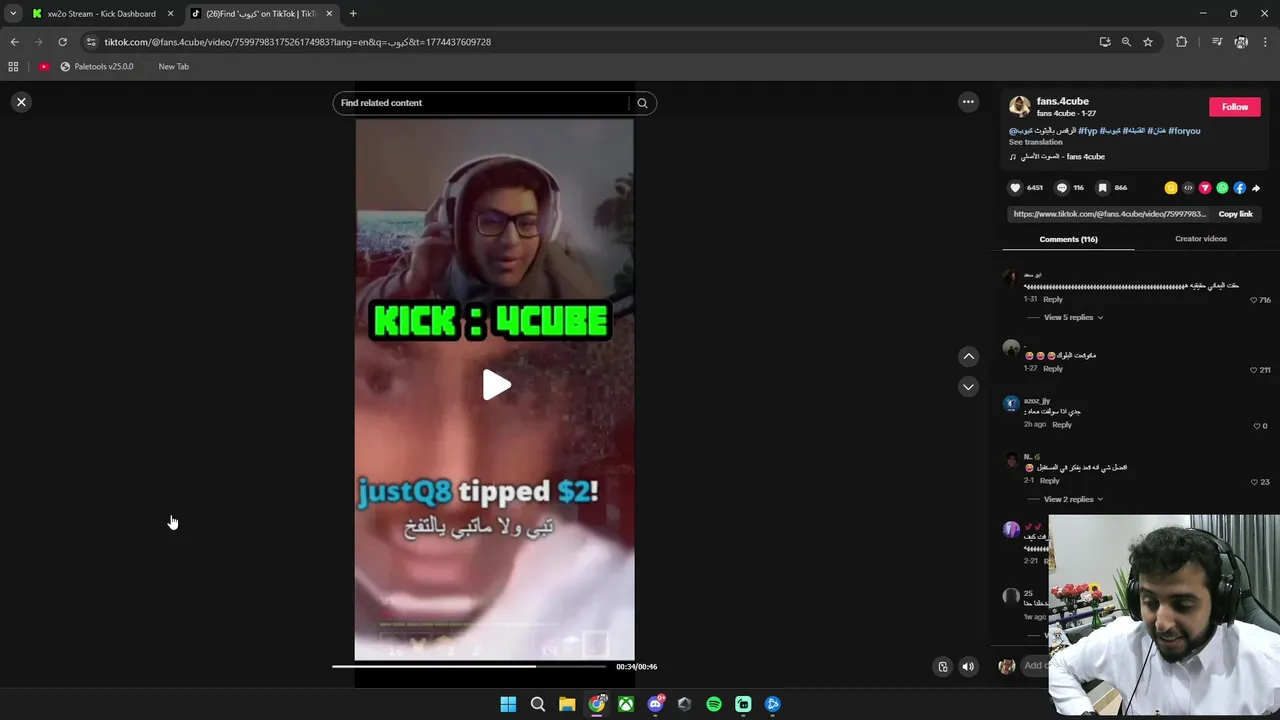Open the original sound link by fans 4cube

[1063, 157]
